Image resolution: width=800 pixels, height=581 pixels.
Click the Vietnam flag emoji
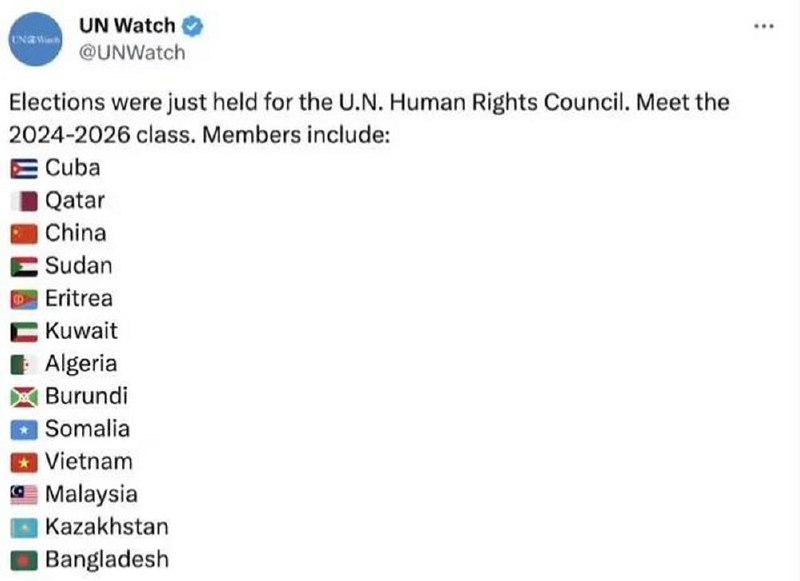pyautogui.click(x=24, y=463)
